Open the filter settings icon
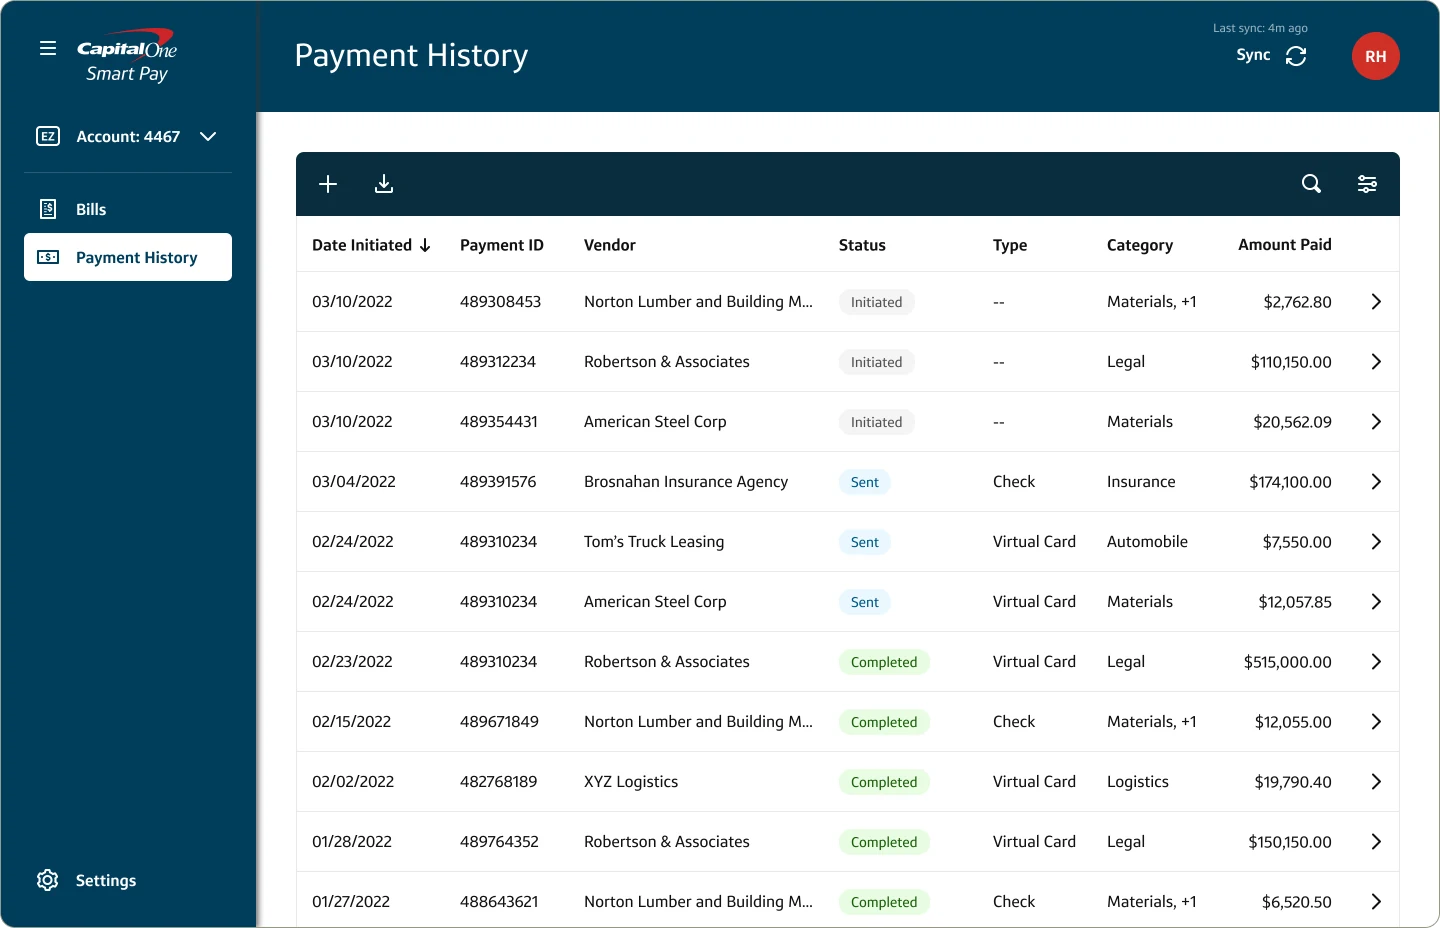The height and width of the screenshot is (928, 1440). tap(1367, 184)
